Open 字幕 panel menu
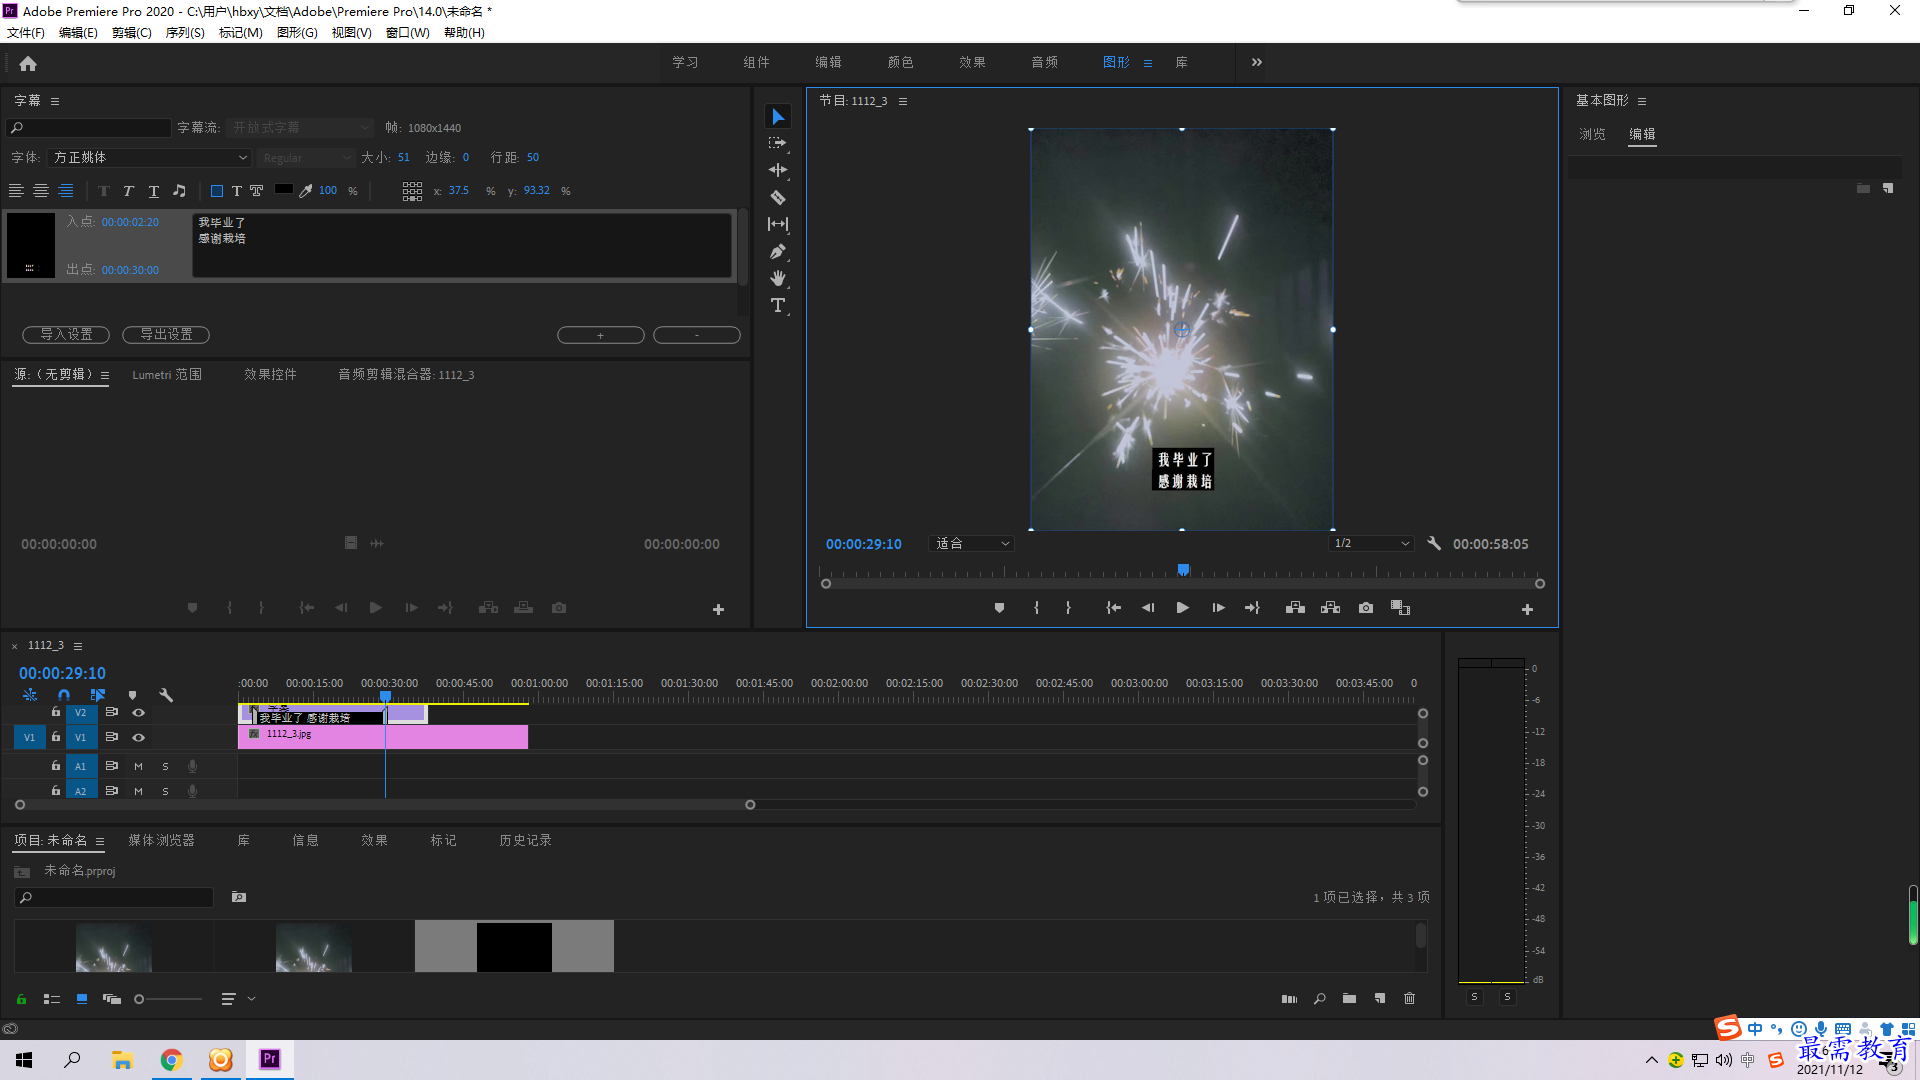The width and height of the screenshot is (1920, 1080). (55, 101)
